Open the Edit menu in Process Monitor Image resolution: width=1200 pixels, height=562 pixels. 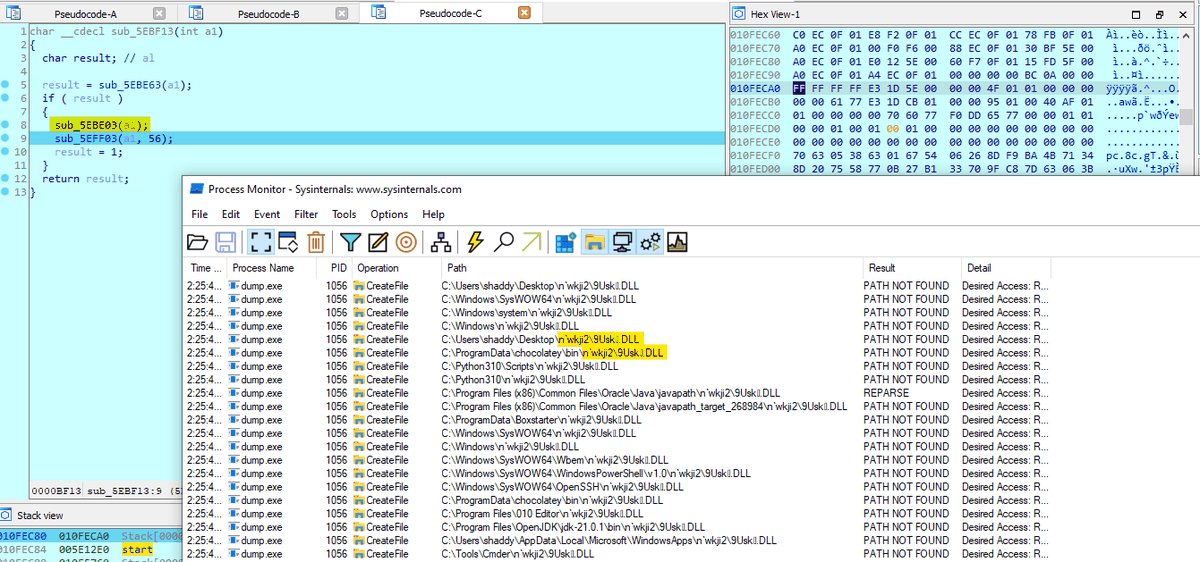[x=231, y=214]
